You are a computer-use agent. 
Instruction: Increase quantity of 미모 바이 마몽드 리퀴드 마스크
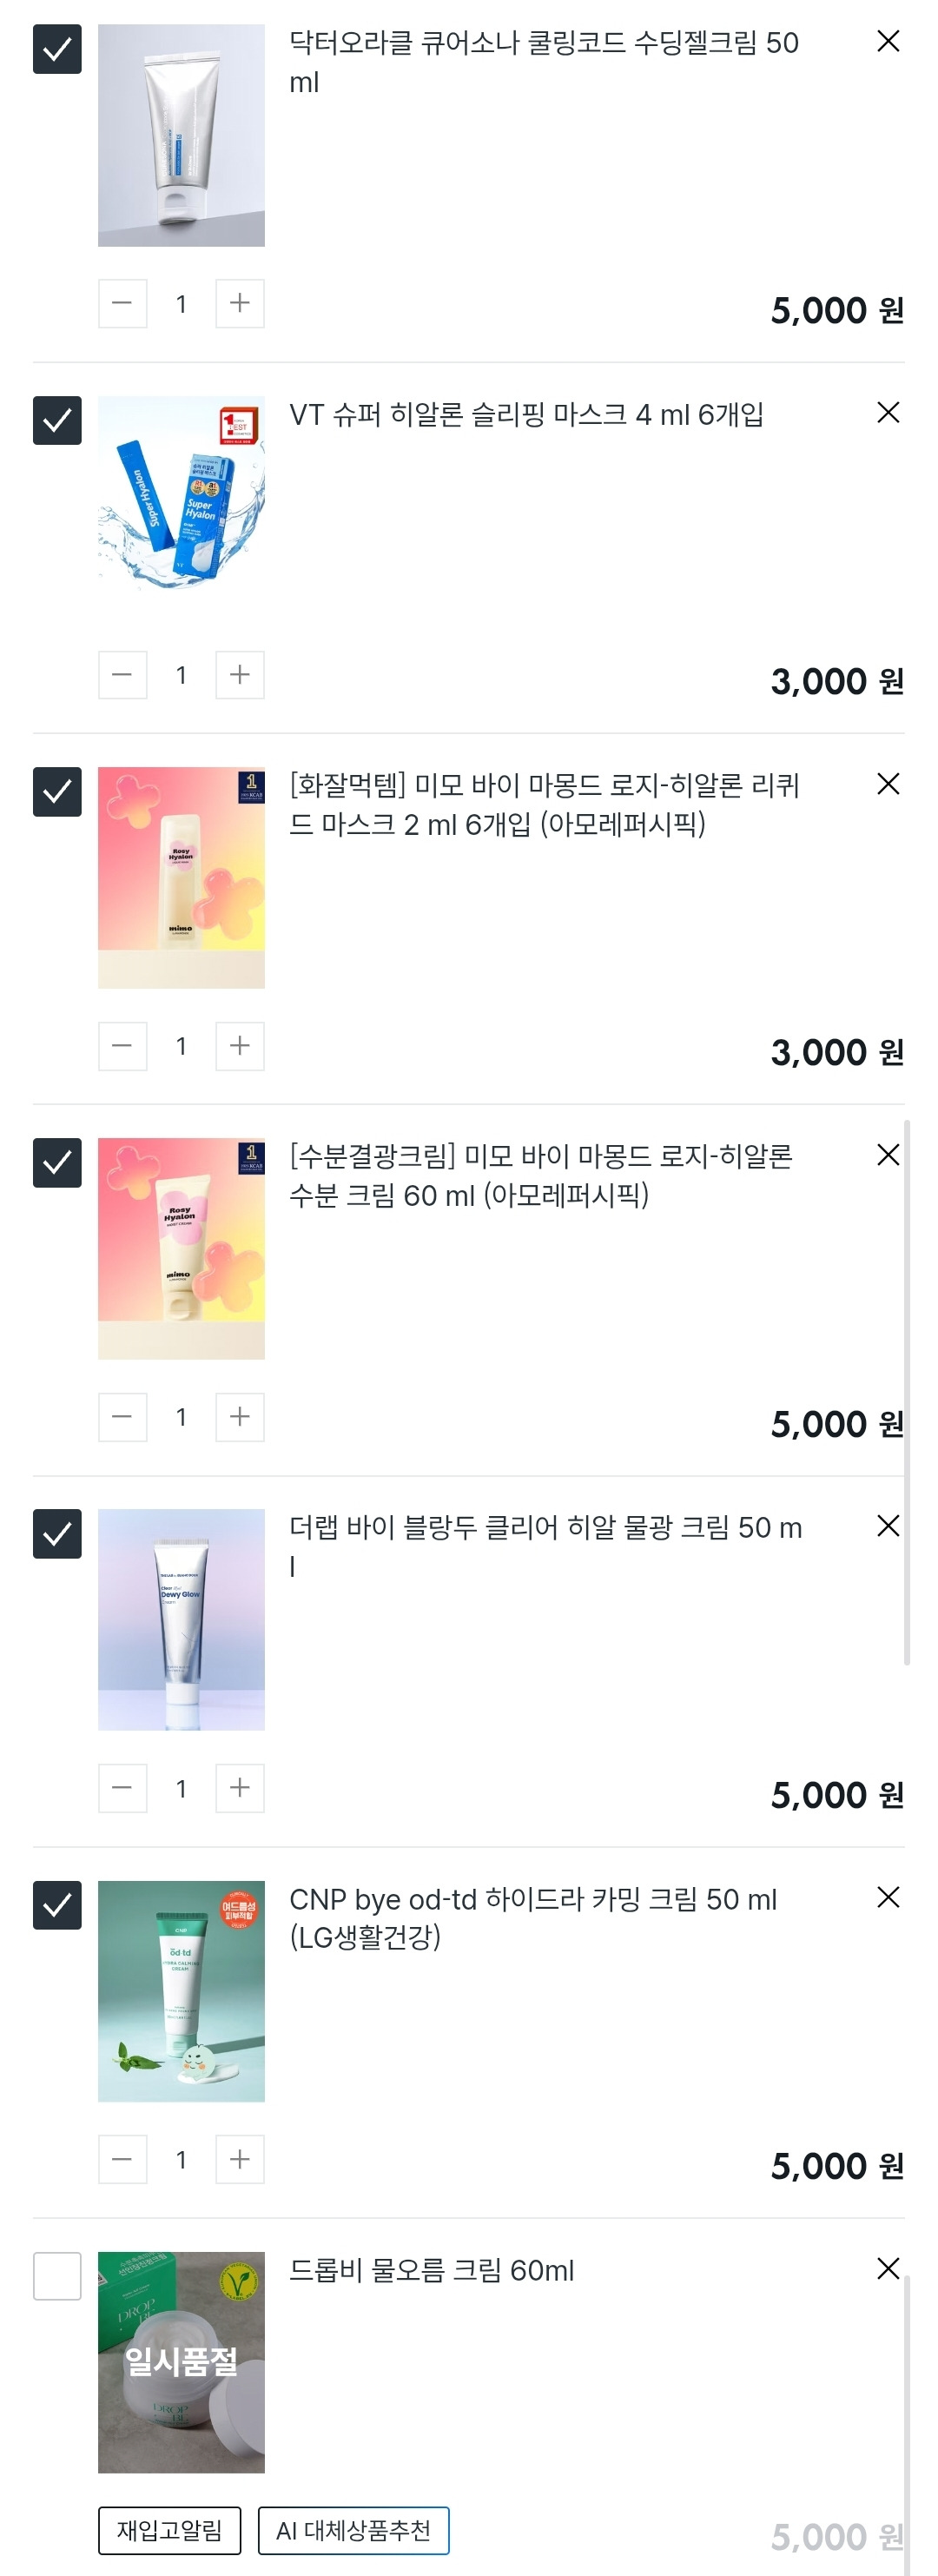click(x=240, y=1046)
